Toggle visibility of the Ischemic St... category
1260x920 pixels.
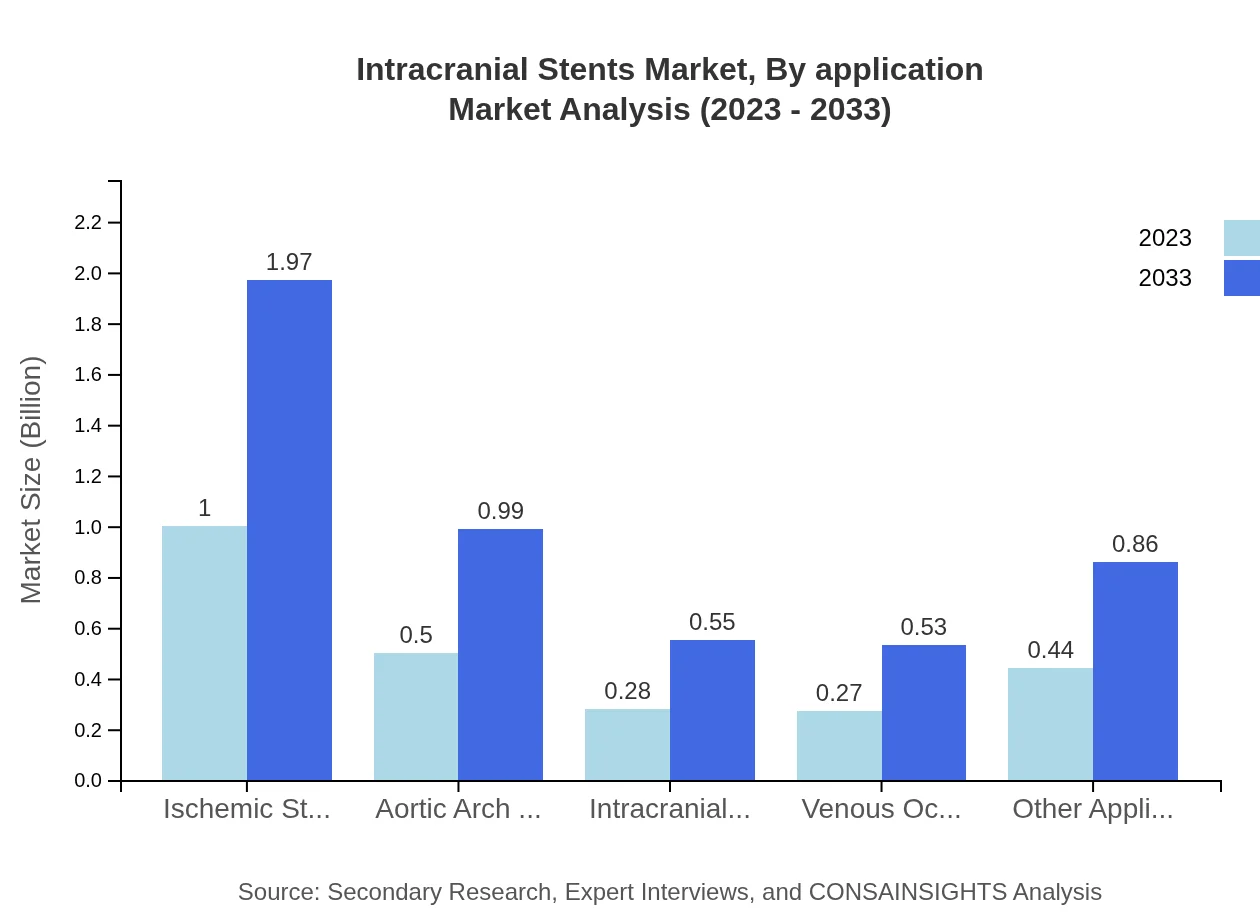[246, 809]
